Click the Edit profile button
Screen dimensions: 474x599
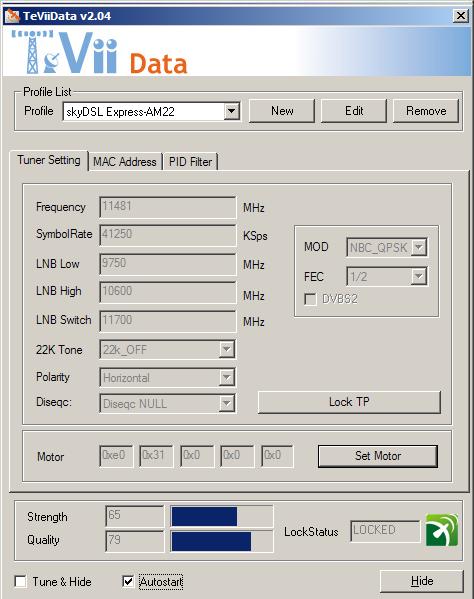click(x=354, y=111)
